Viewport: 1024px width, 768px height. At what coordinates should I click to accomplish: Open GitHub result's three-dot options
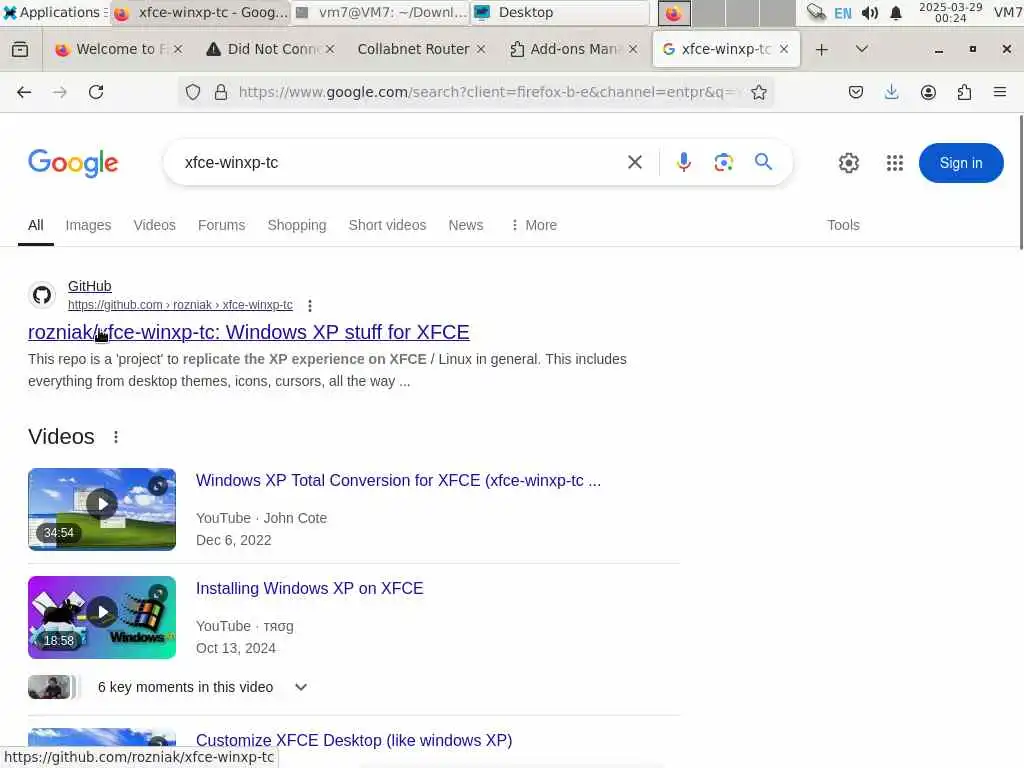(310, 306)
